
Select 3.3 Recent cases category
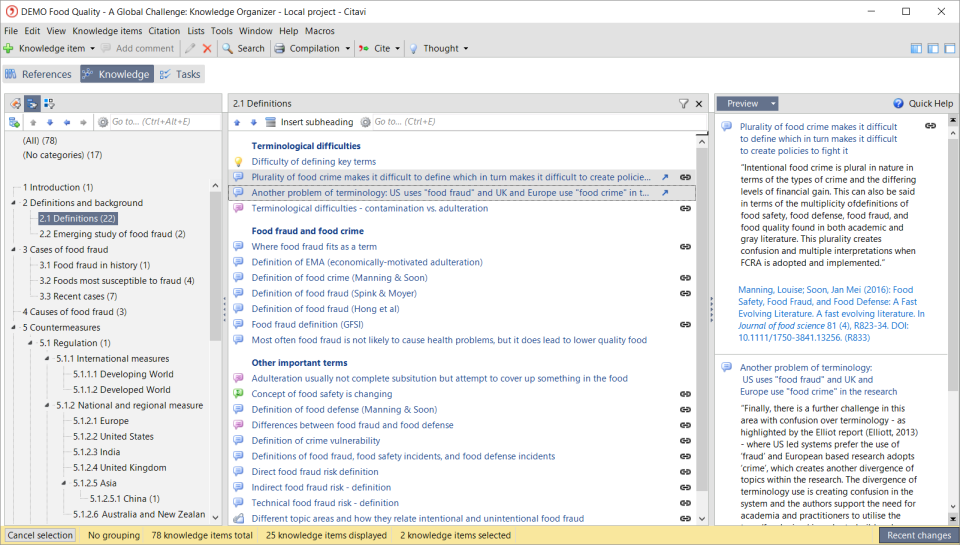click(x=78, y=296)
